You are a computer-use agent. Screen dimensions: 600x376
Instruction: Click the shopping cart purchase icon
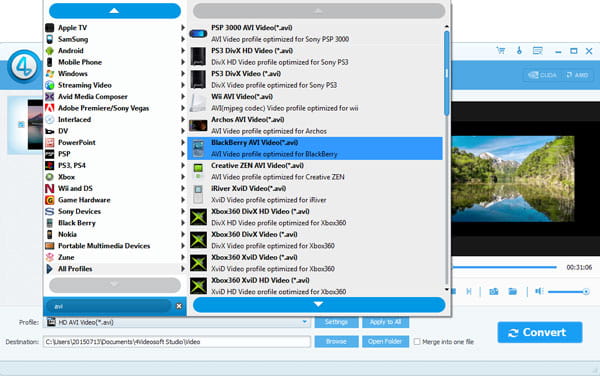pos(501,50)
